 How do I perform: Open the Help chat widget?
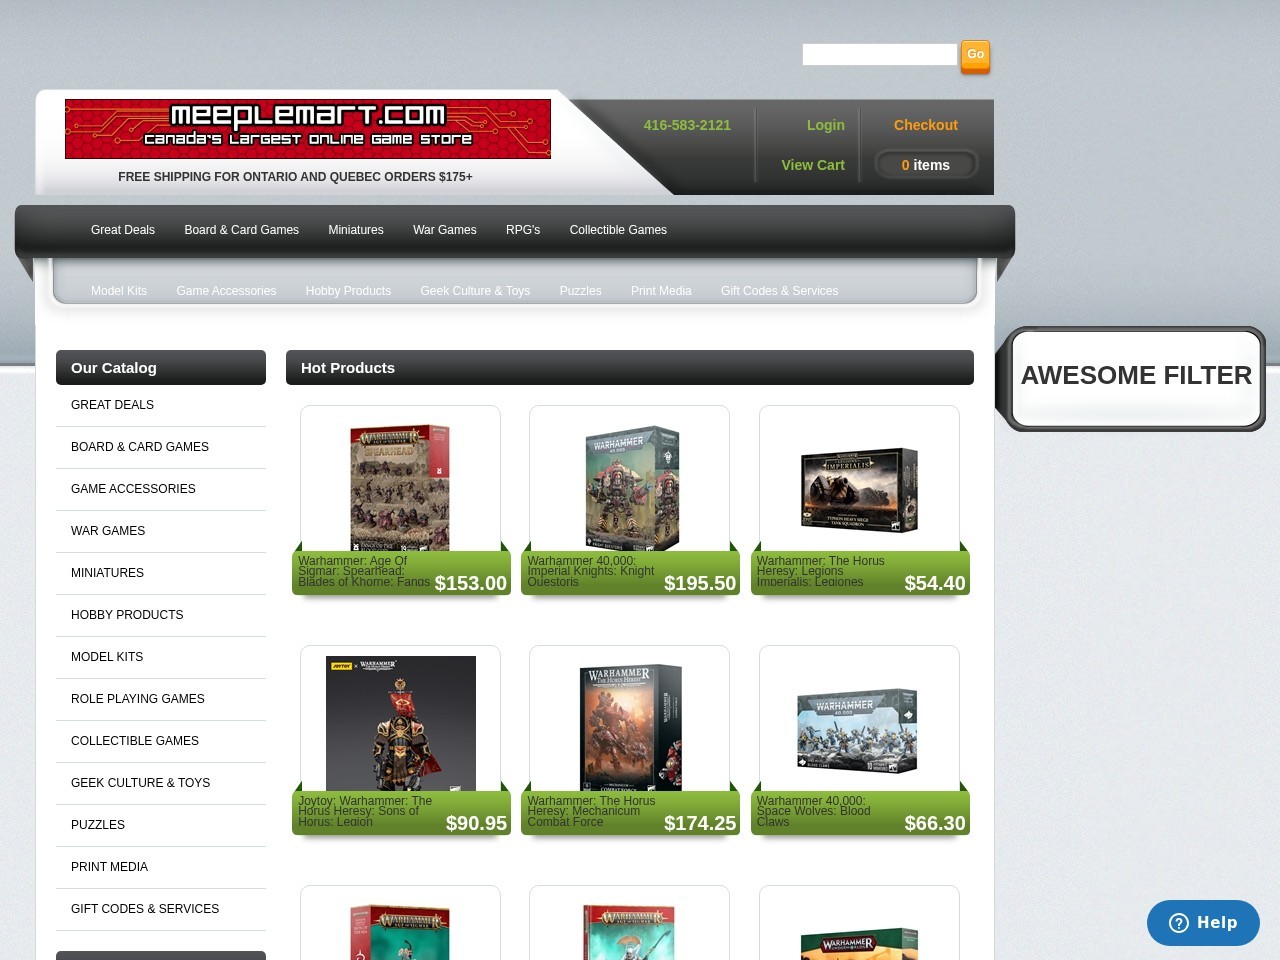click(1203, 923)
